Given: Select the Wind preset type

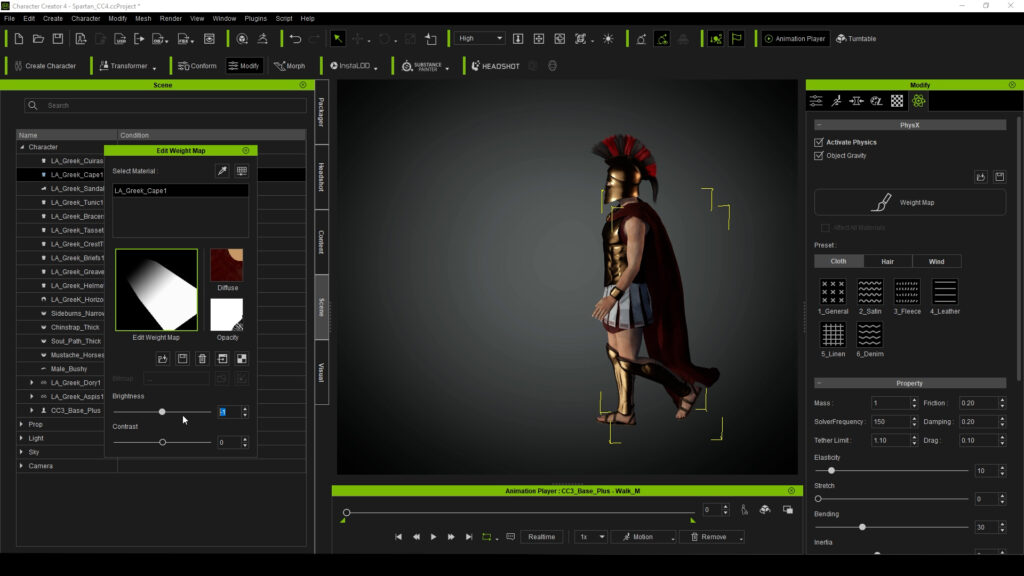Looking at the screenshot, I should (x=936, y=261).
